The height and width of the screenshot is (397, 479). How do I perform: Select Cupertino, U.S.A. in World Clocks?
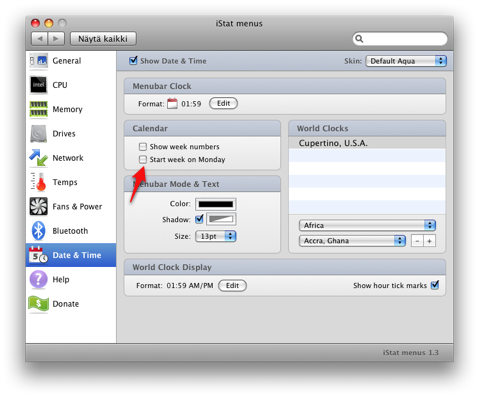point(367,143)
